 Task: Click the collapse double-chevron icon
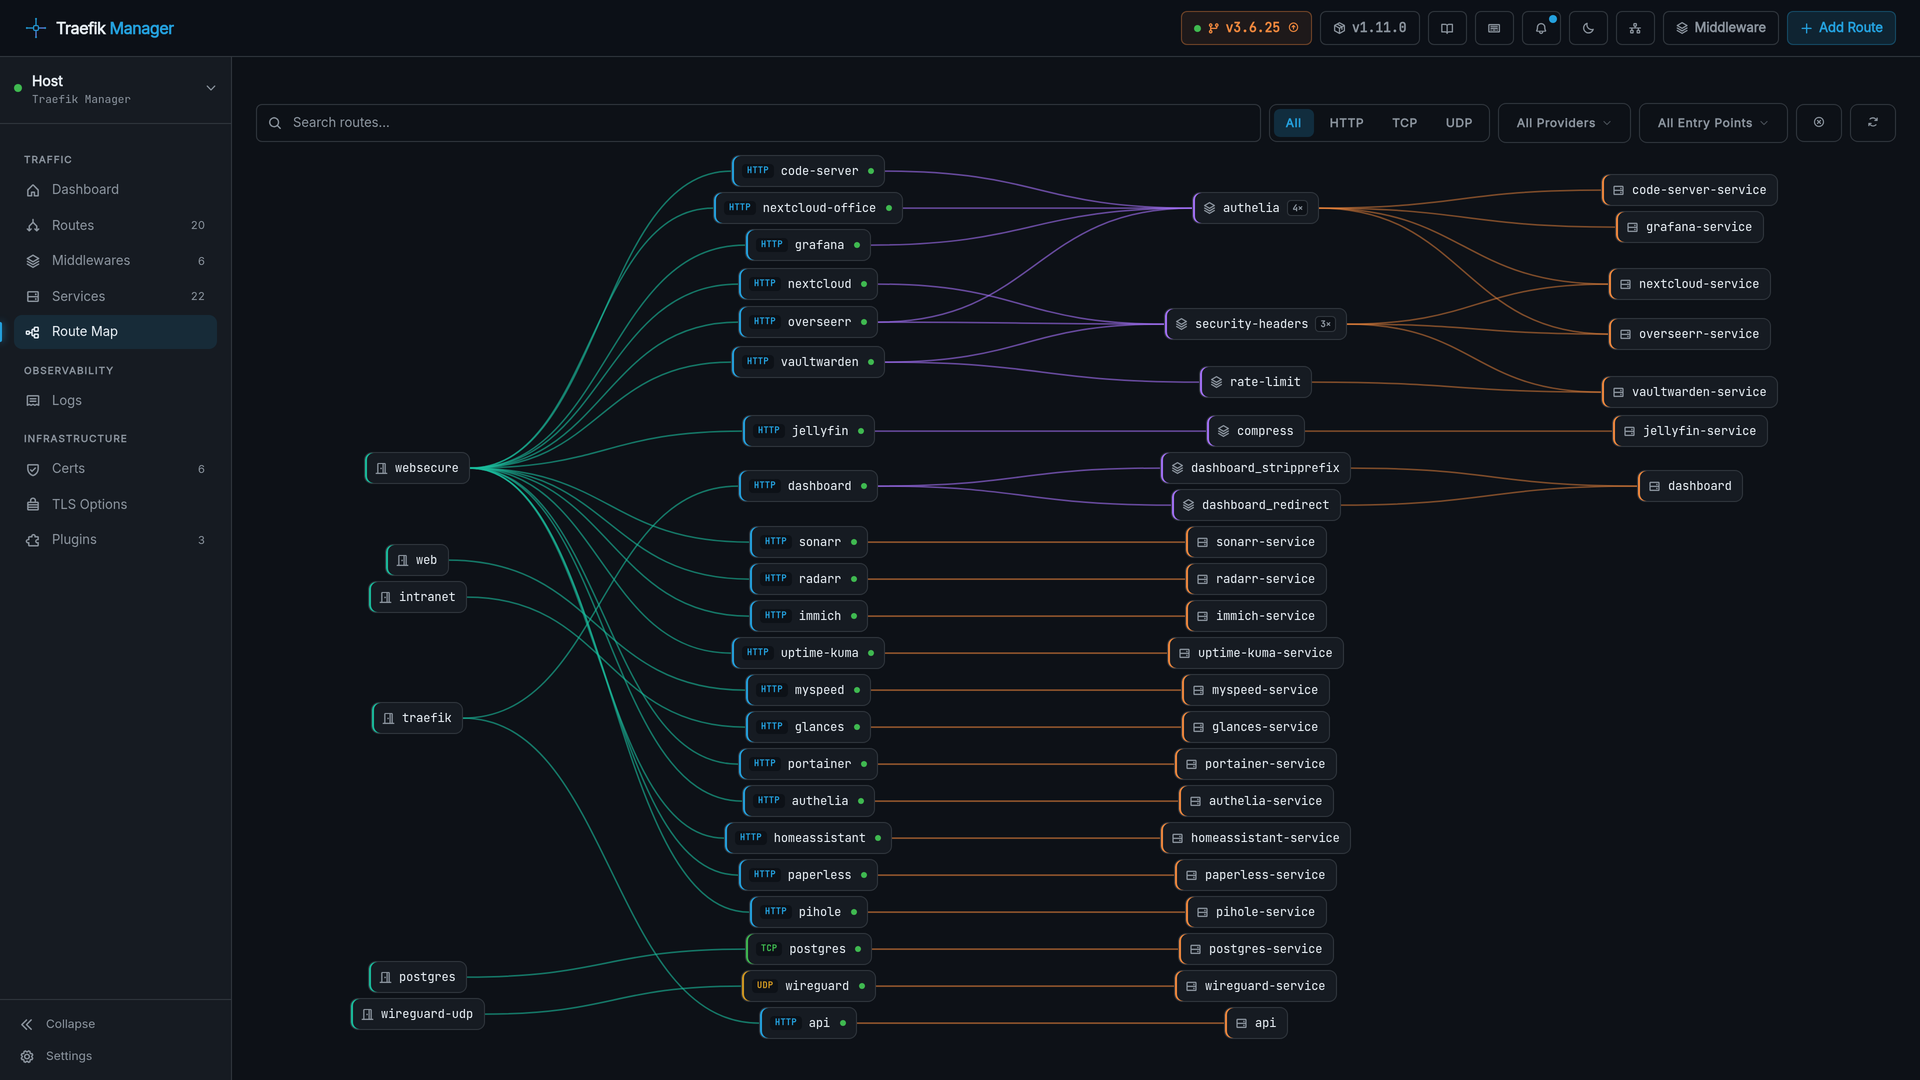(x=27, y=1025)
